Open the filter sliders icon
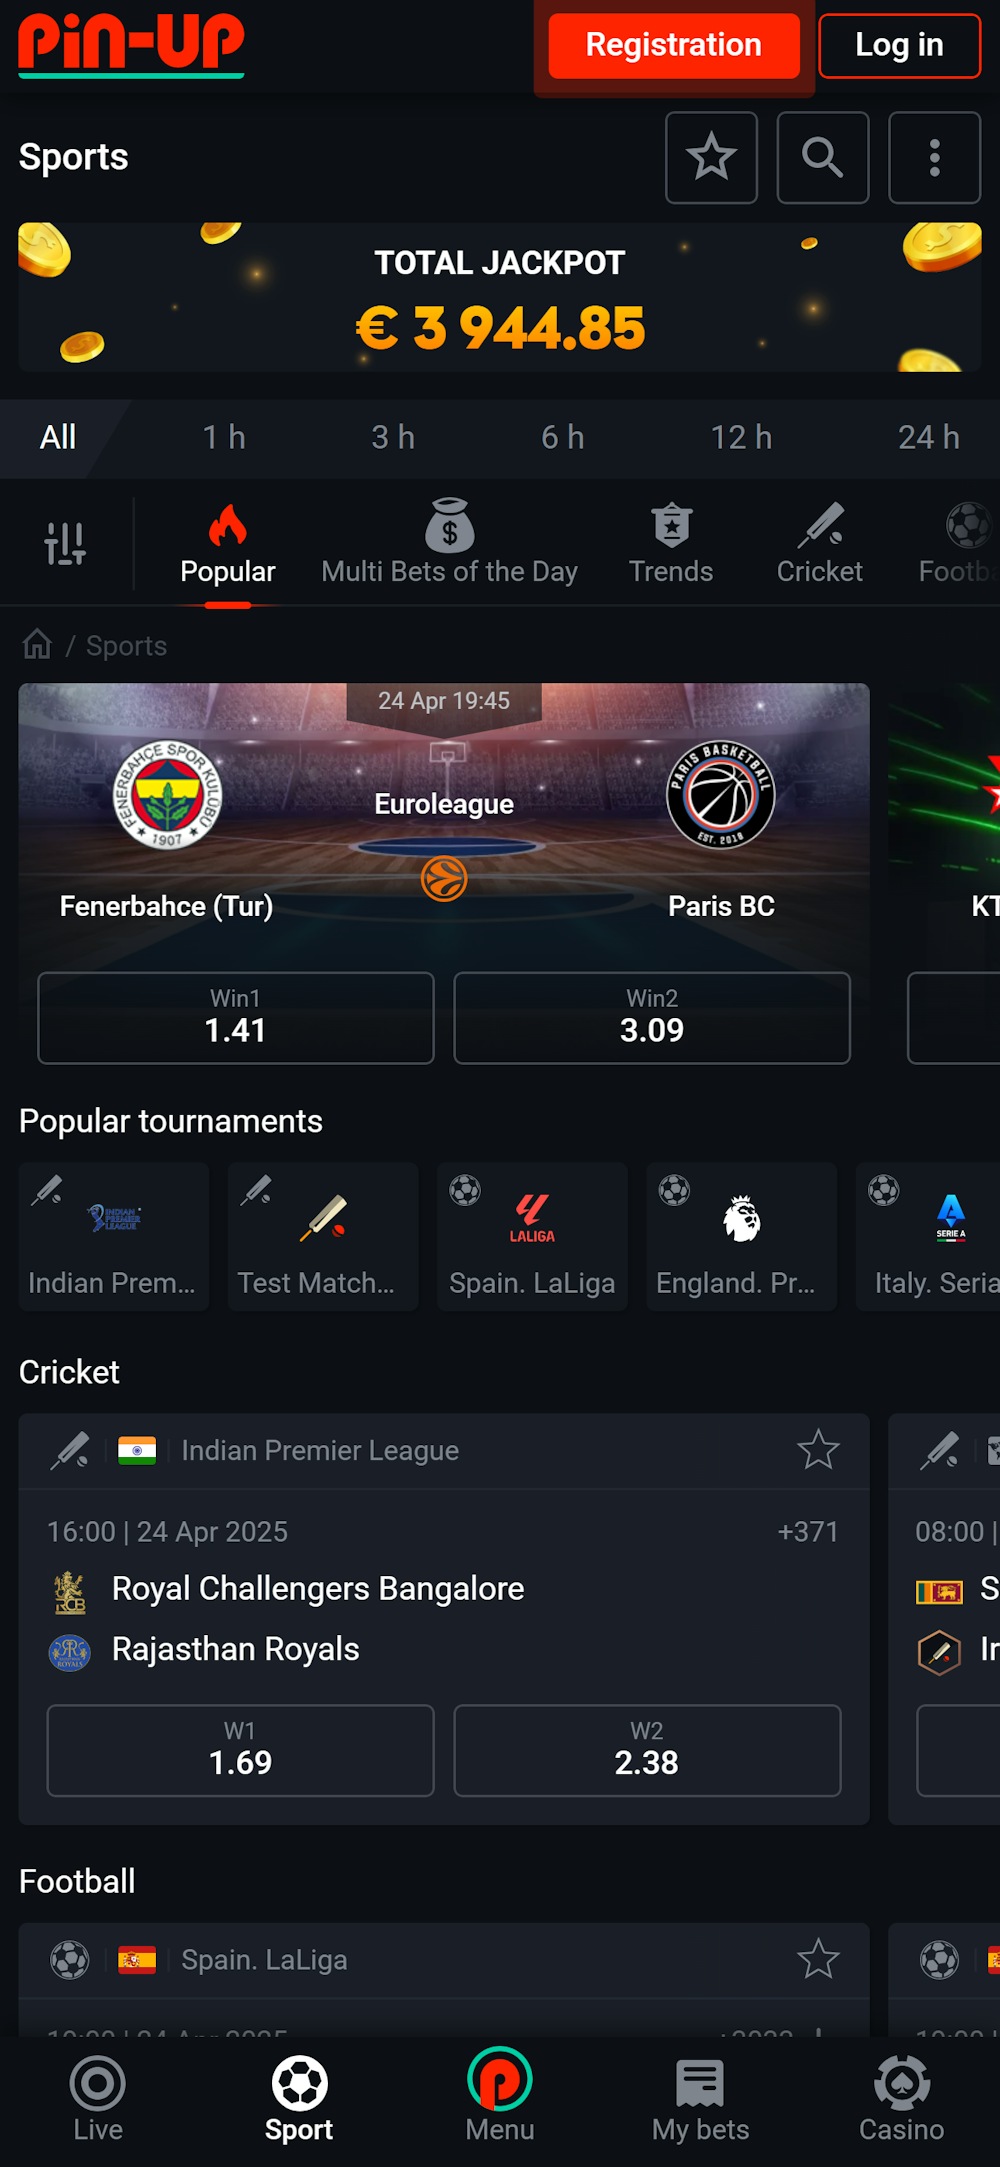The height and width of the screenshot is (2167, 1000). click(65, 544)
